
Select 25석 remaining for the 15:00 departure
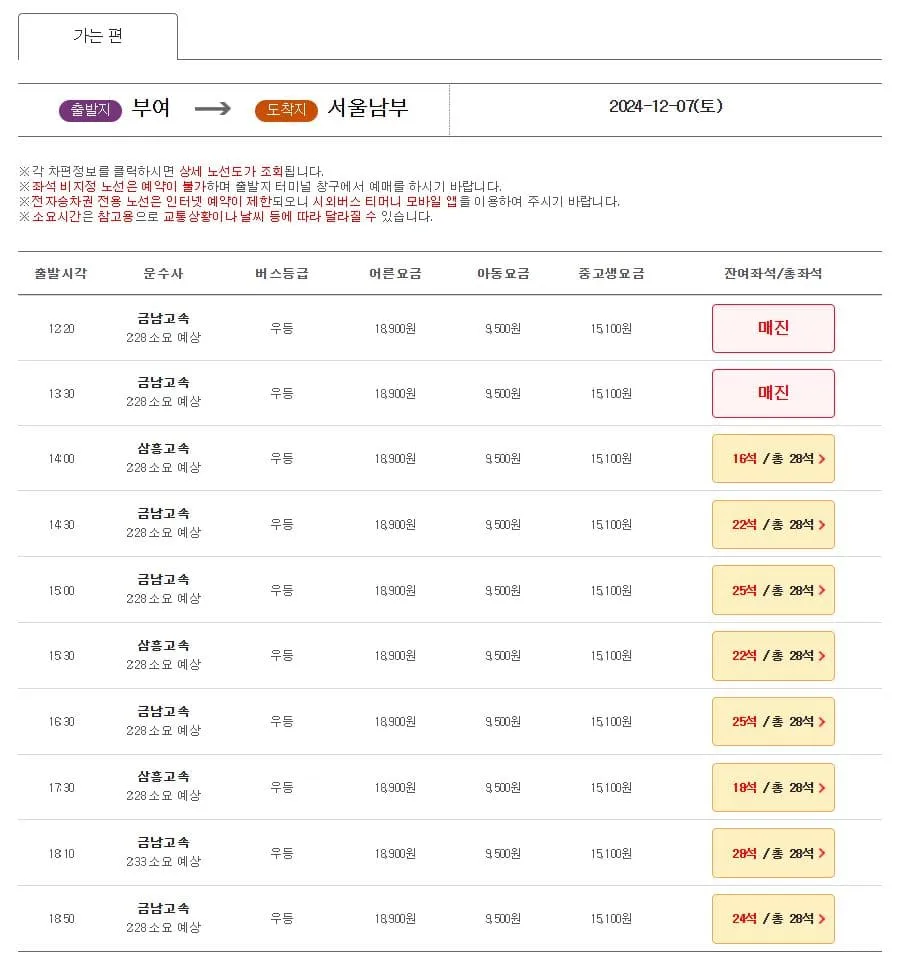point(772,590)
